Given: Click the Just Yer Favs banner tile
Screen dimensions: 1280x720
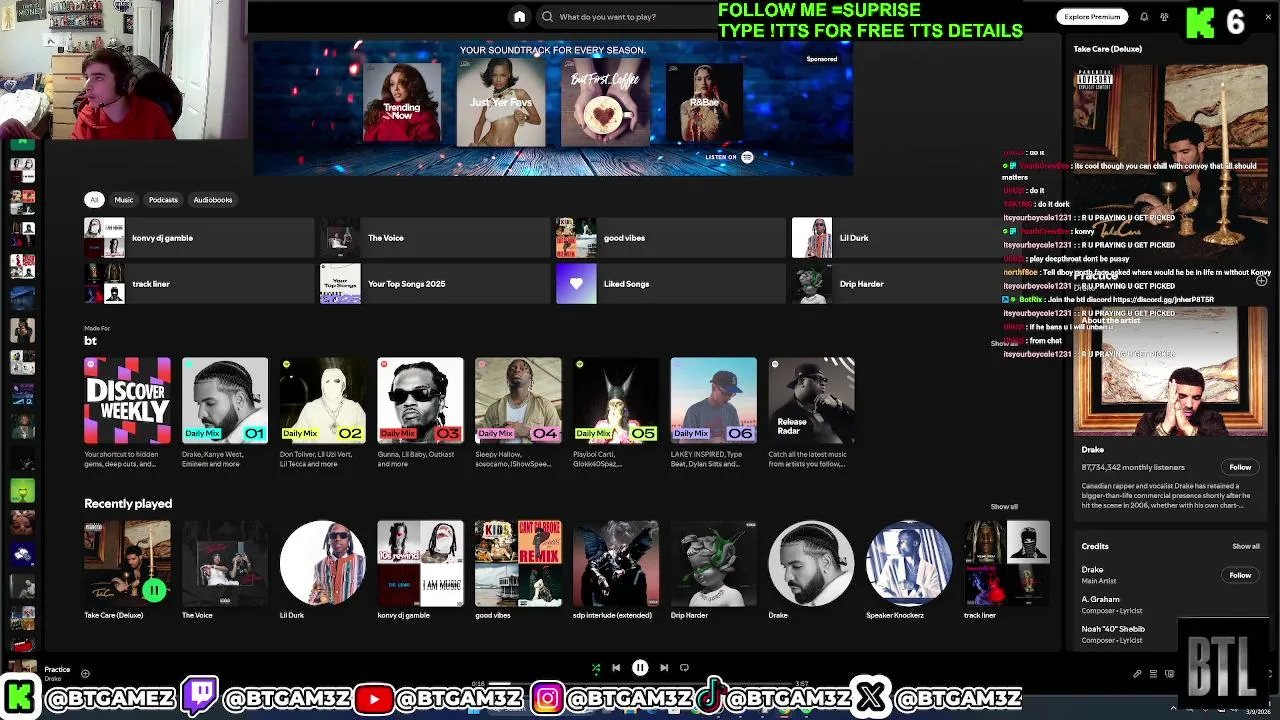Looking at the screenshot, I should point(501,103).
